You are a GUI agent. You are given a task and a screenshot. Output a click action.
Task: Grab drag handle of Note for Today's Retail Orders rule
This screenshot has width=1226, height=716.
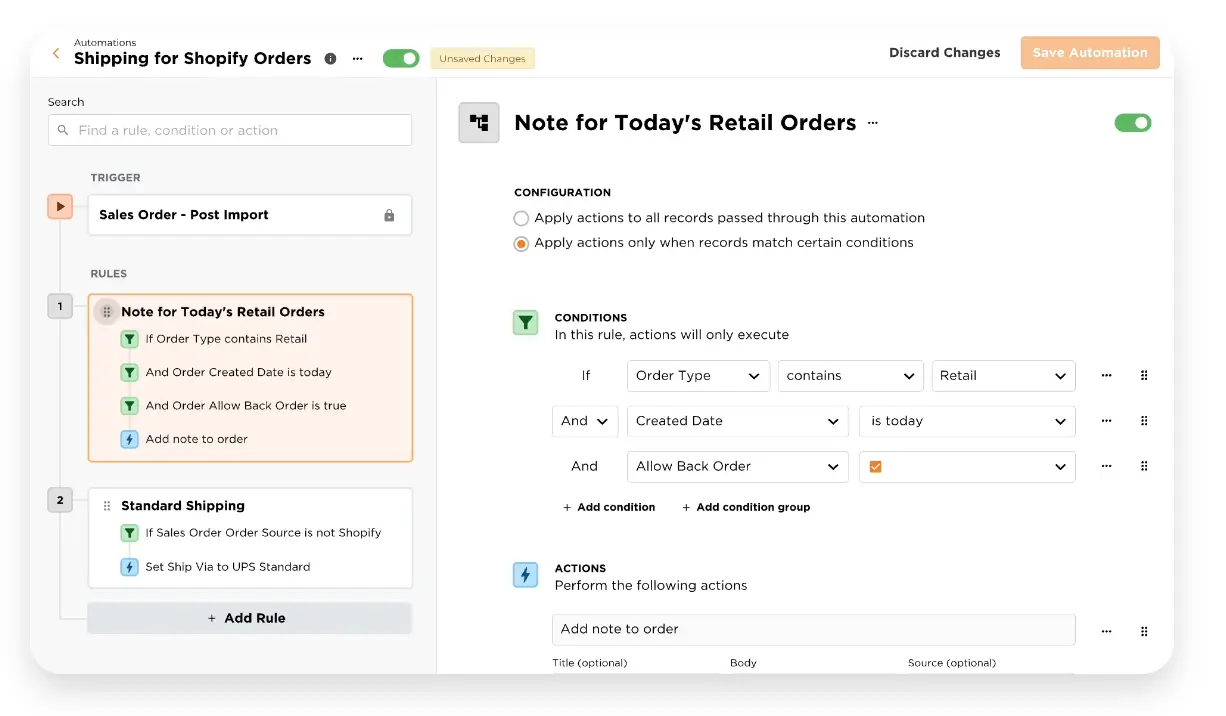click(x=107, y=312)
